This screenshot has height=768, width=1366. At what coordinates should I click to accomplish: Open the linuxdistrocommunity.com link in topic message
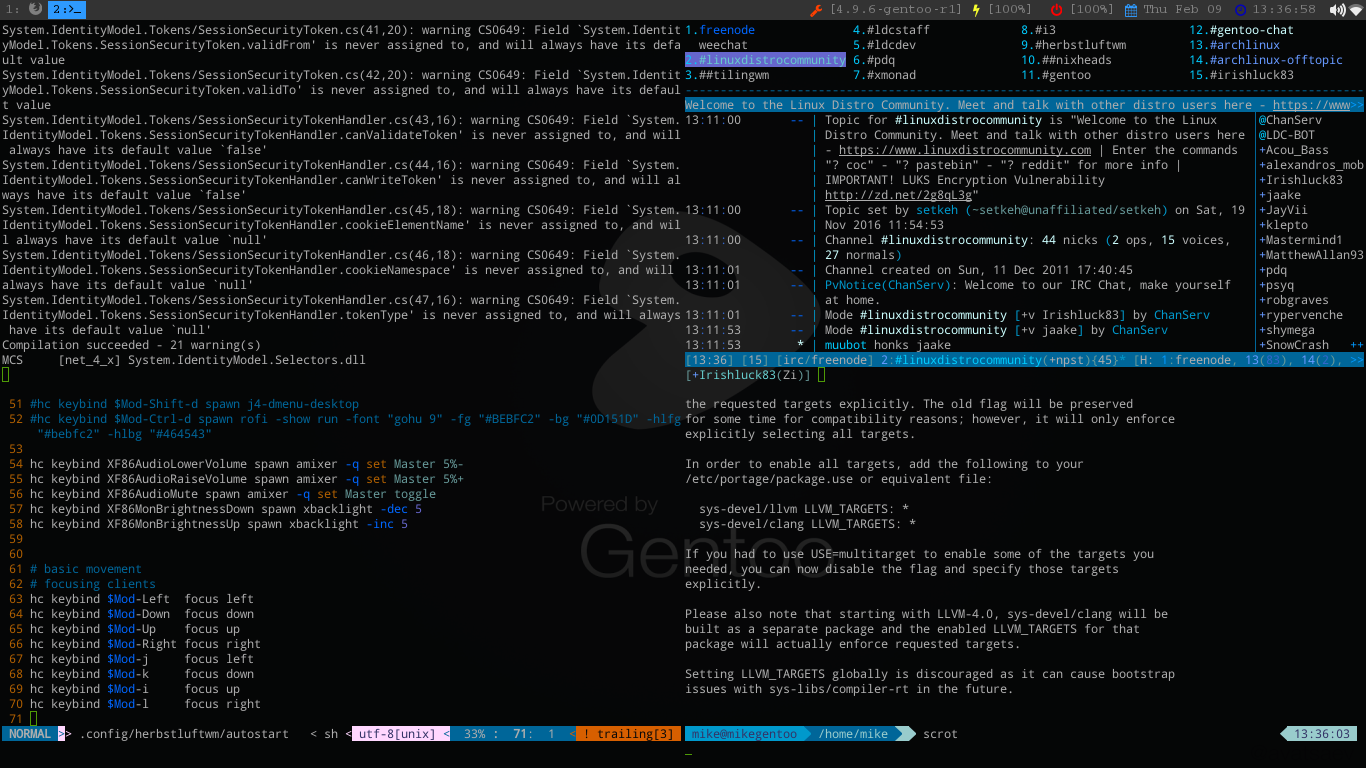coord(965,150)
